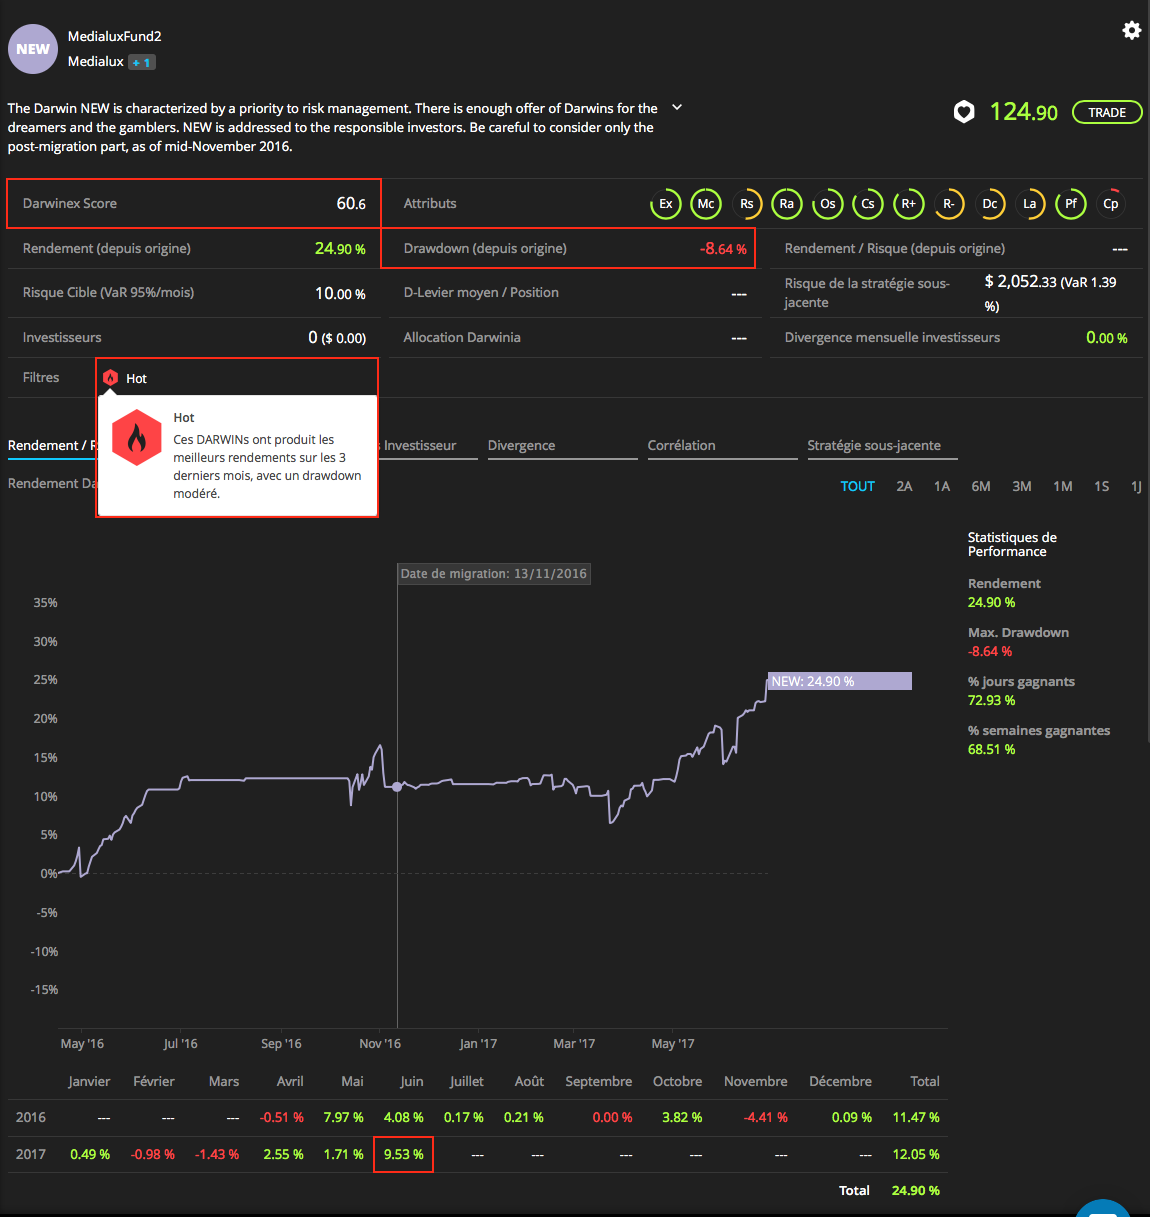Open the MedialuxFund2 name link

coord(115,36)
